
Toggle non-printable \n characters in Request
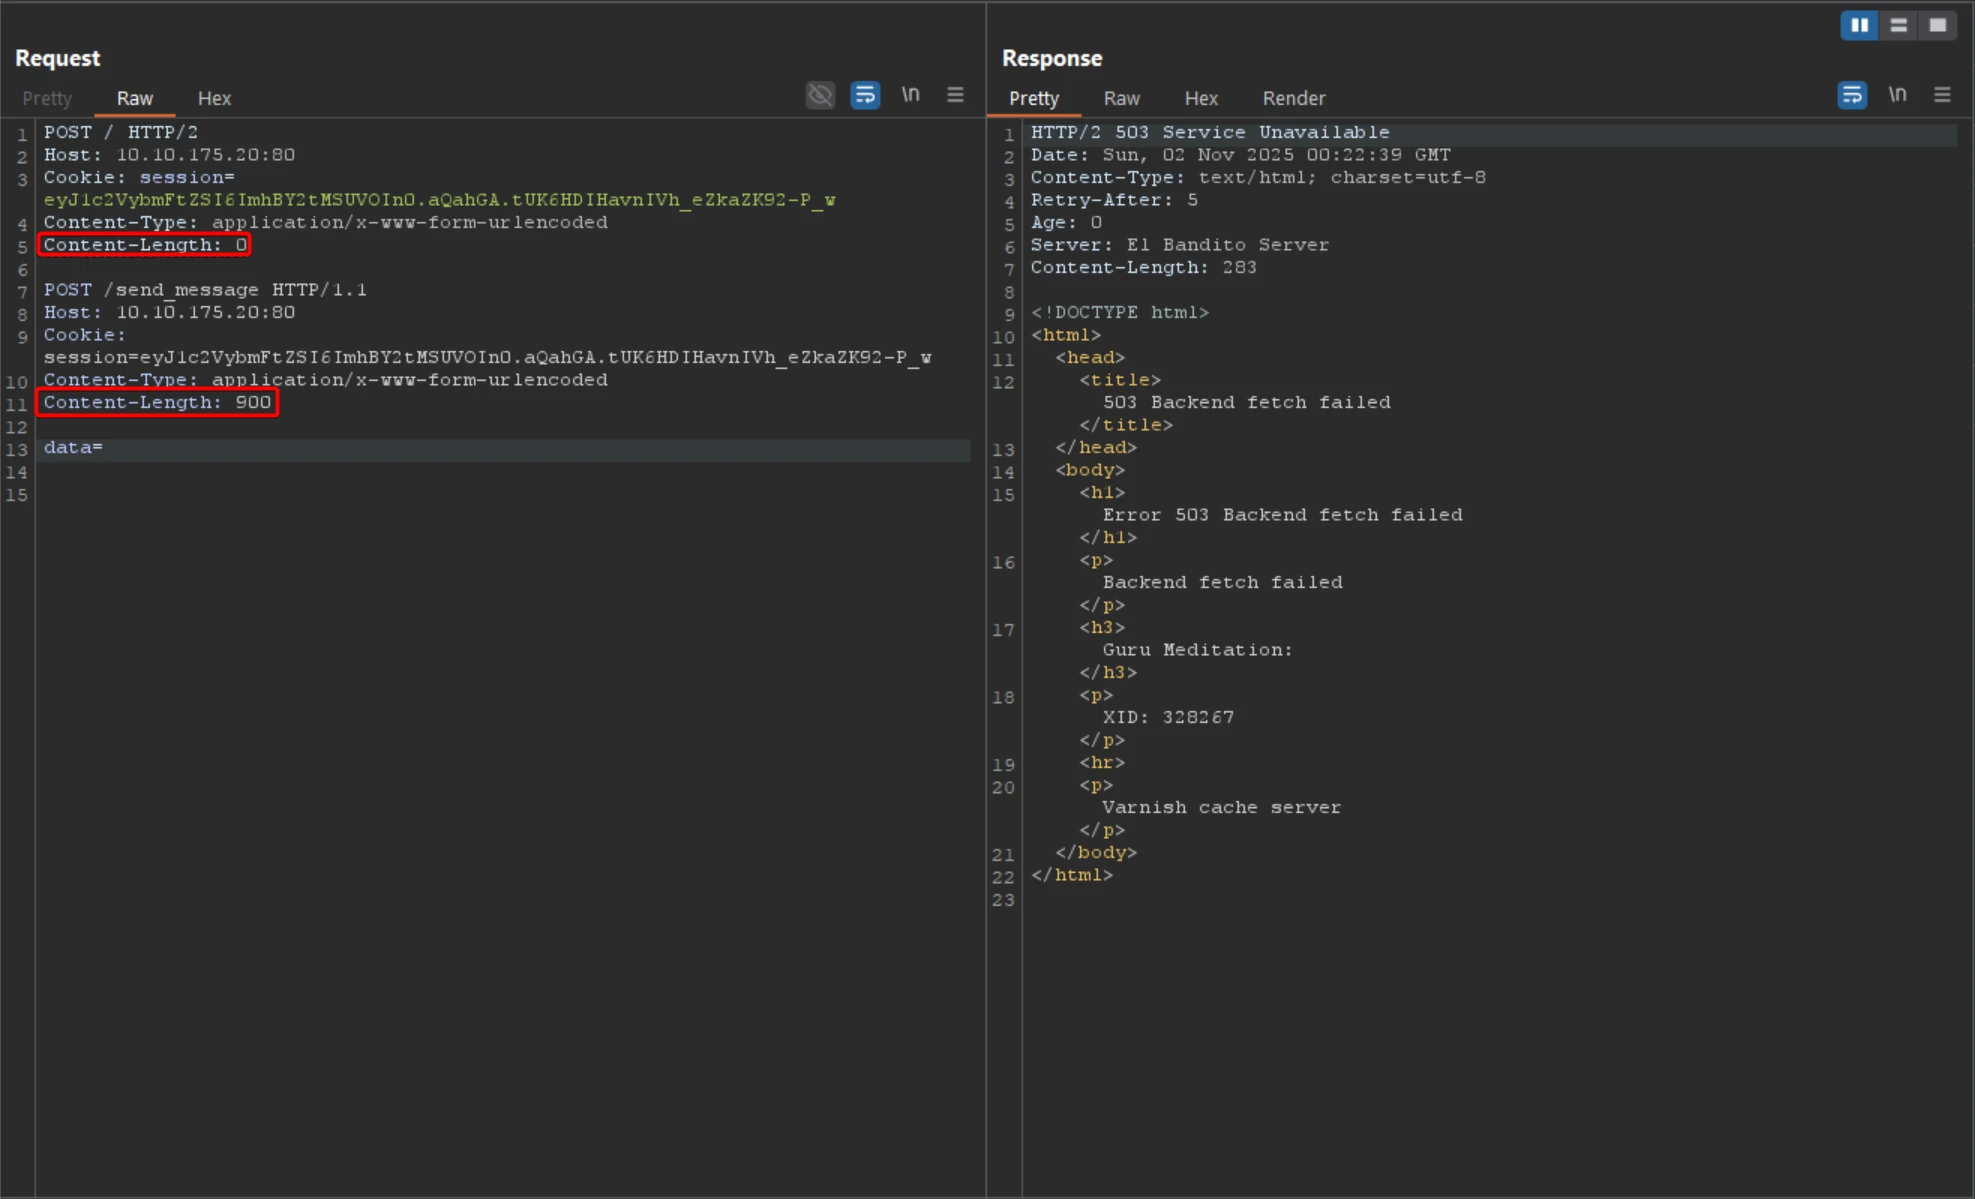910,95
